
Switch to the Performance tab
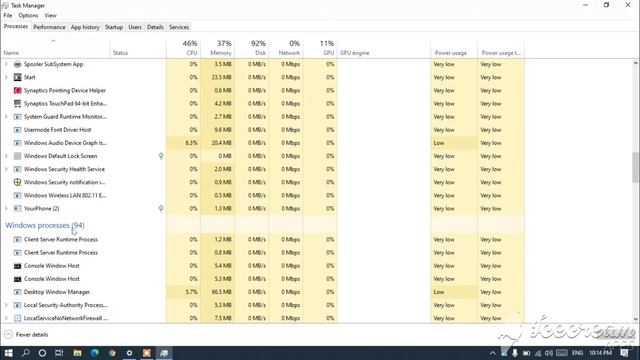tap(49, 27)
